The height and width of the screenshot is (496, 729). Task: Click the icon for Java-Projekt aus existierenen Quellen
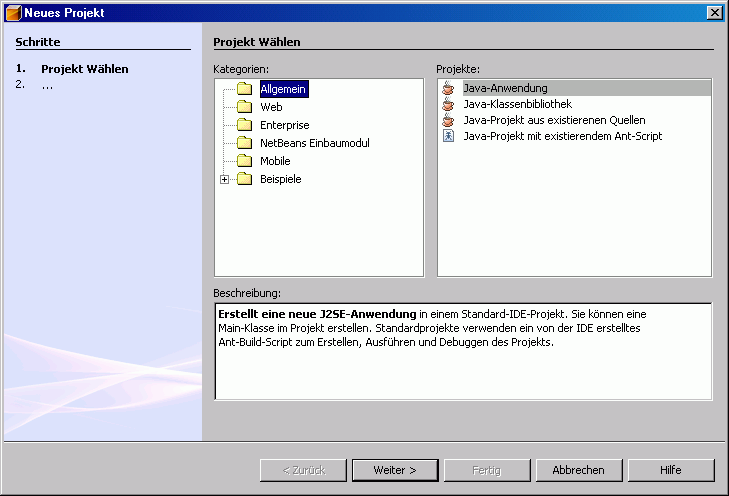tap(448, 120)
